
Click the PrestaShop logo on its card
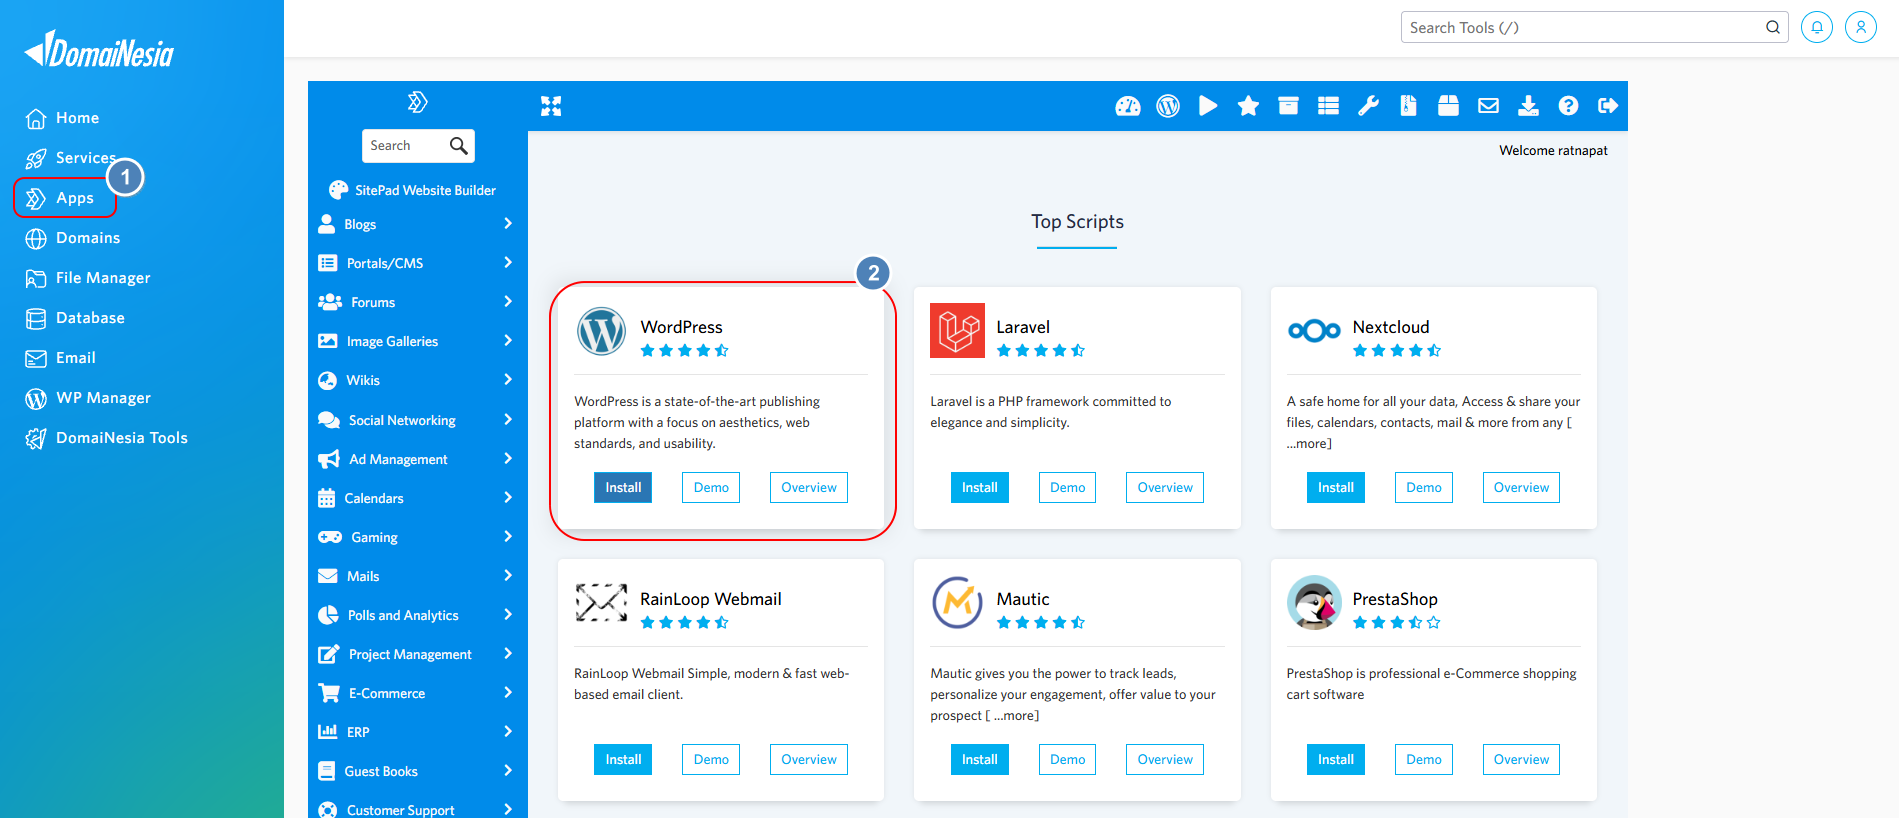[1314, 602]
